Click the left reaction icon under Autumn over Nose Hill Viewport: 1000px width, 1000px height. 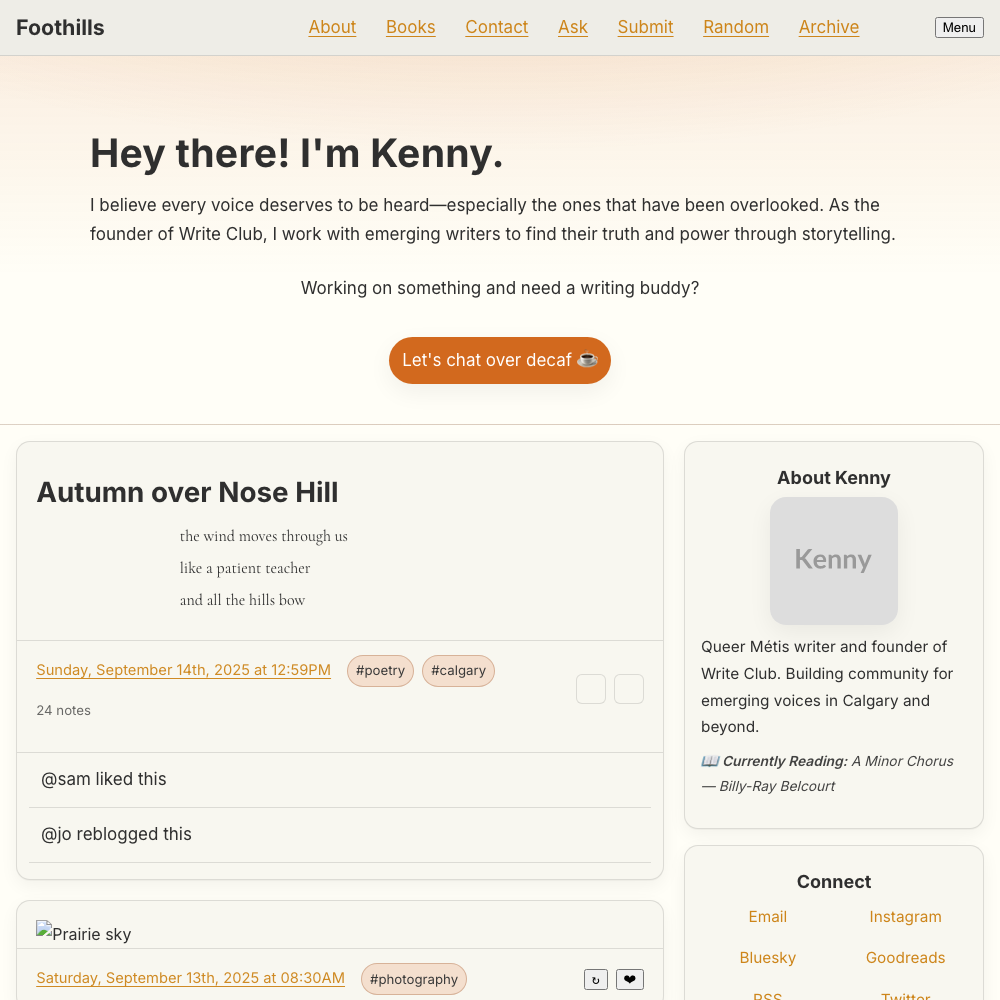point(591,689)
